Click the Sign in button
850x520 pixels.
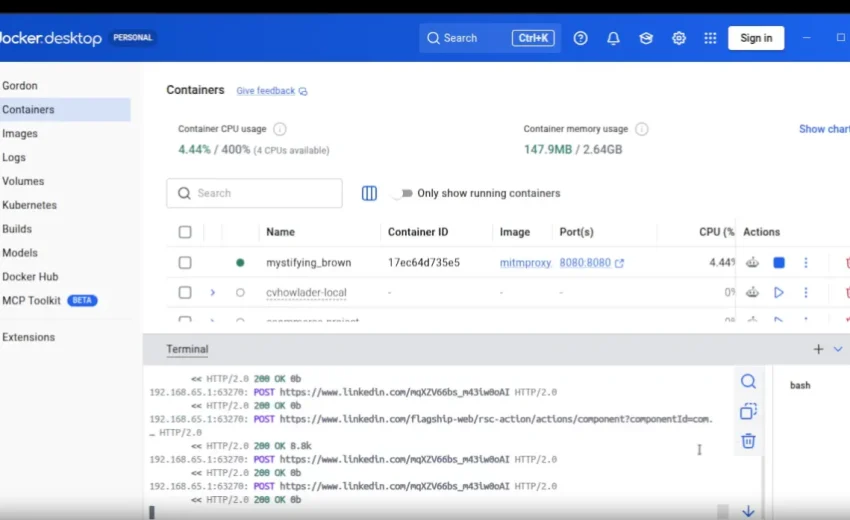coord(756,38)
